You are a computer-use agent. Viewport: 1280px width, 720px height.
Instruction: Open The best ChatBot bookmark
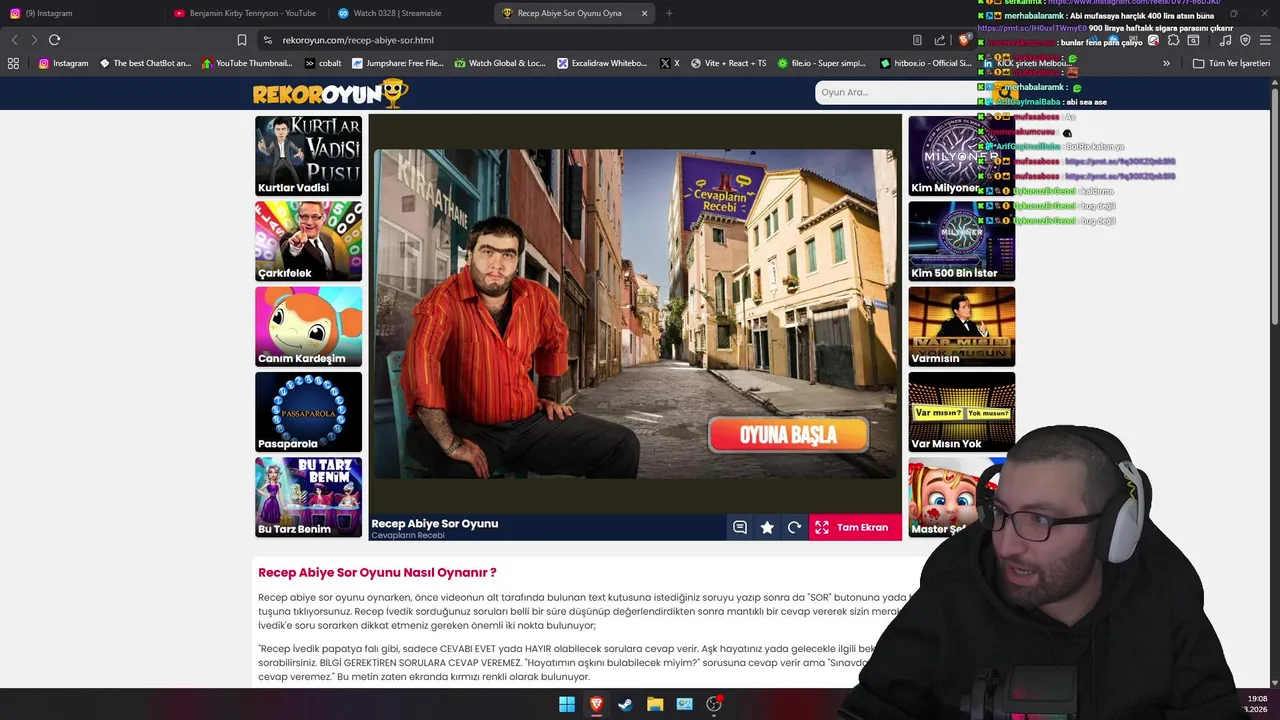(x=146, y=63)
